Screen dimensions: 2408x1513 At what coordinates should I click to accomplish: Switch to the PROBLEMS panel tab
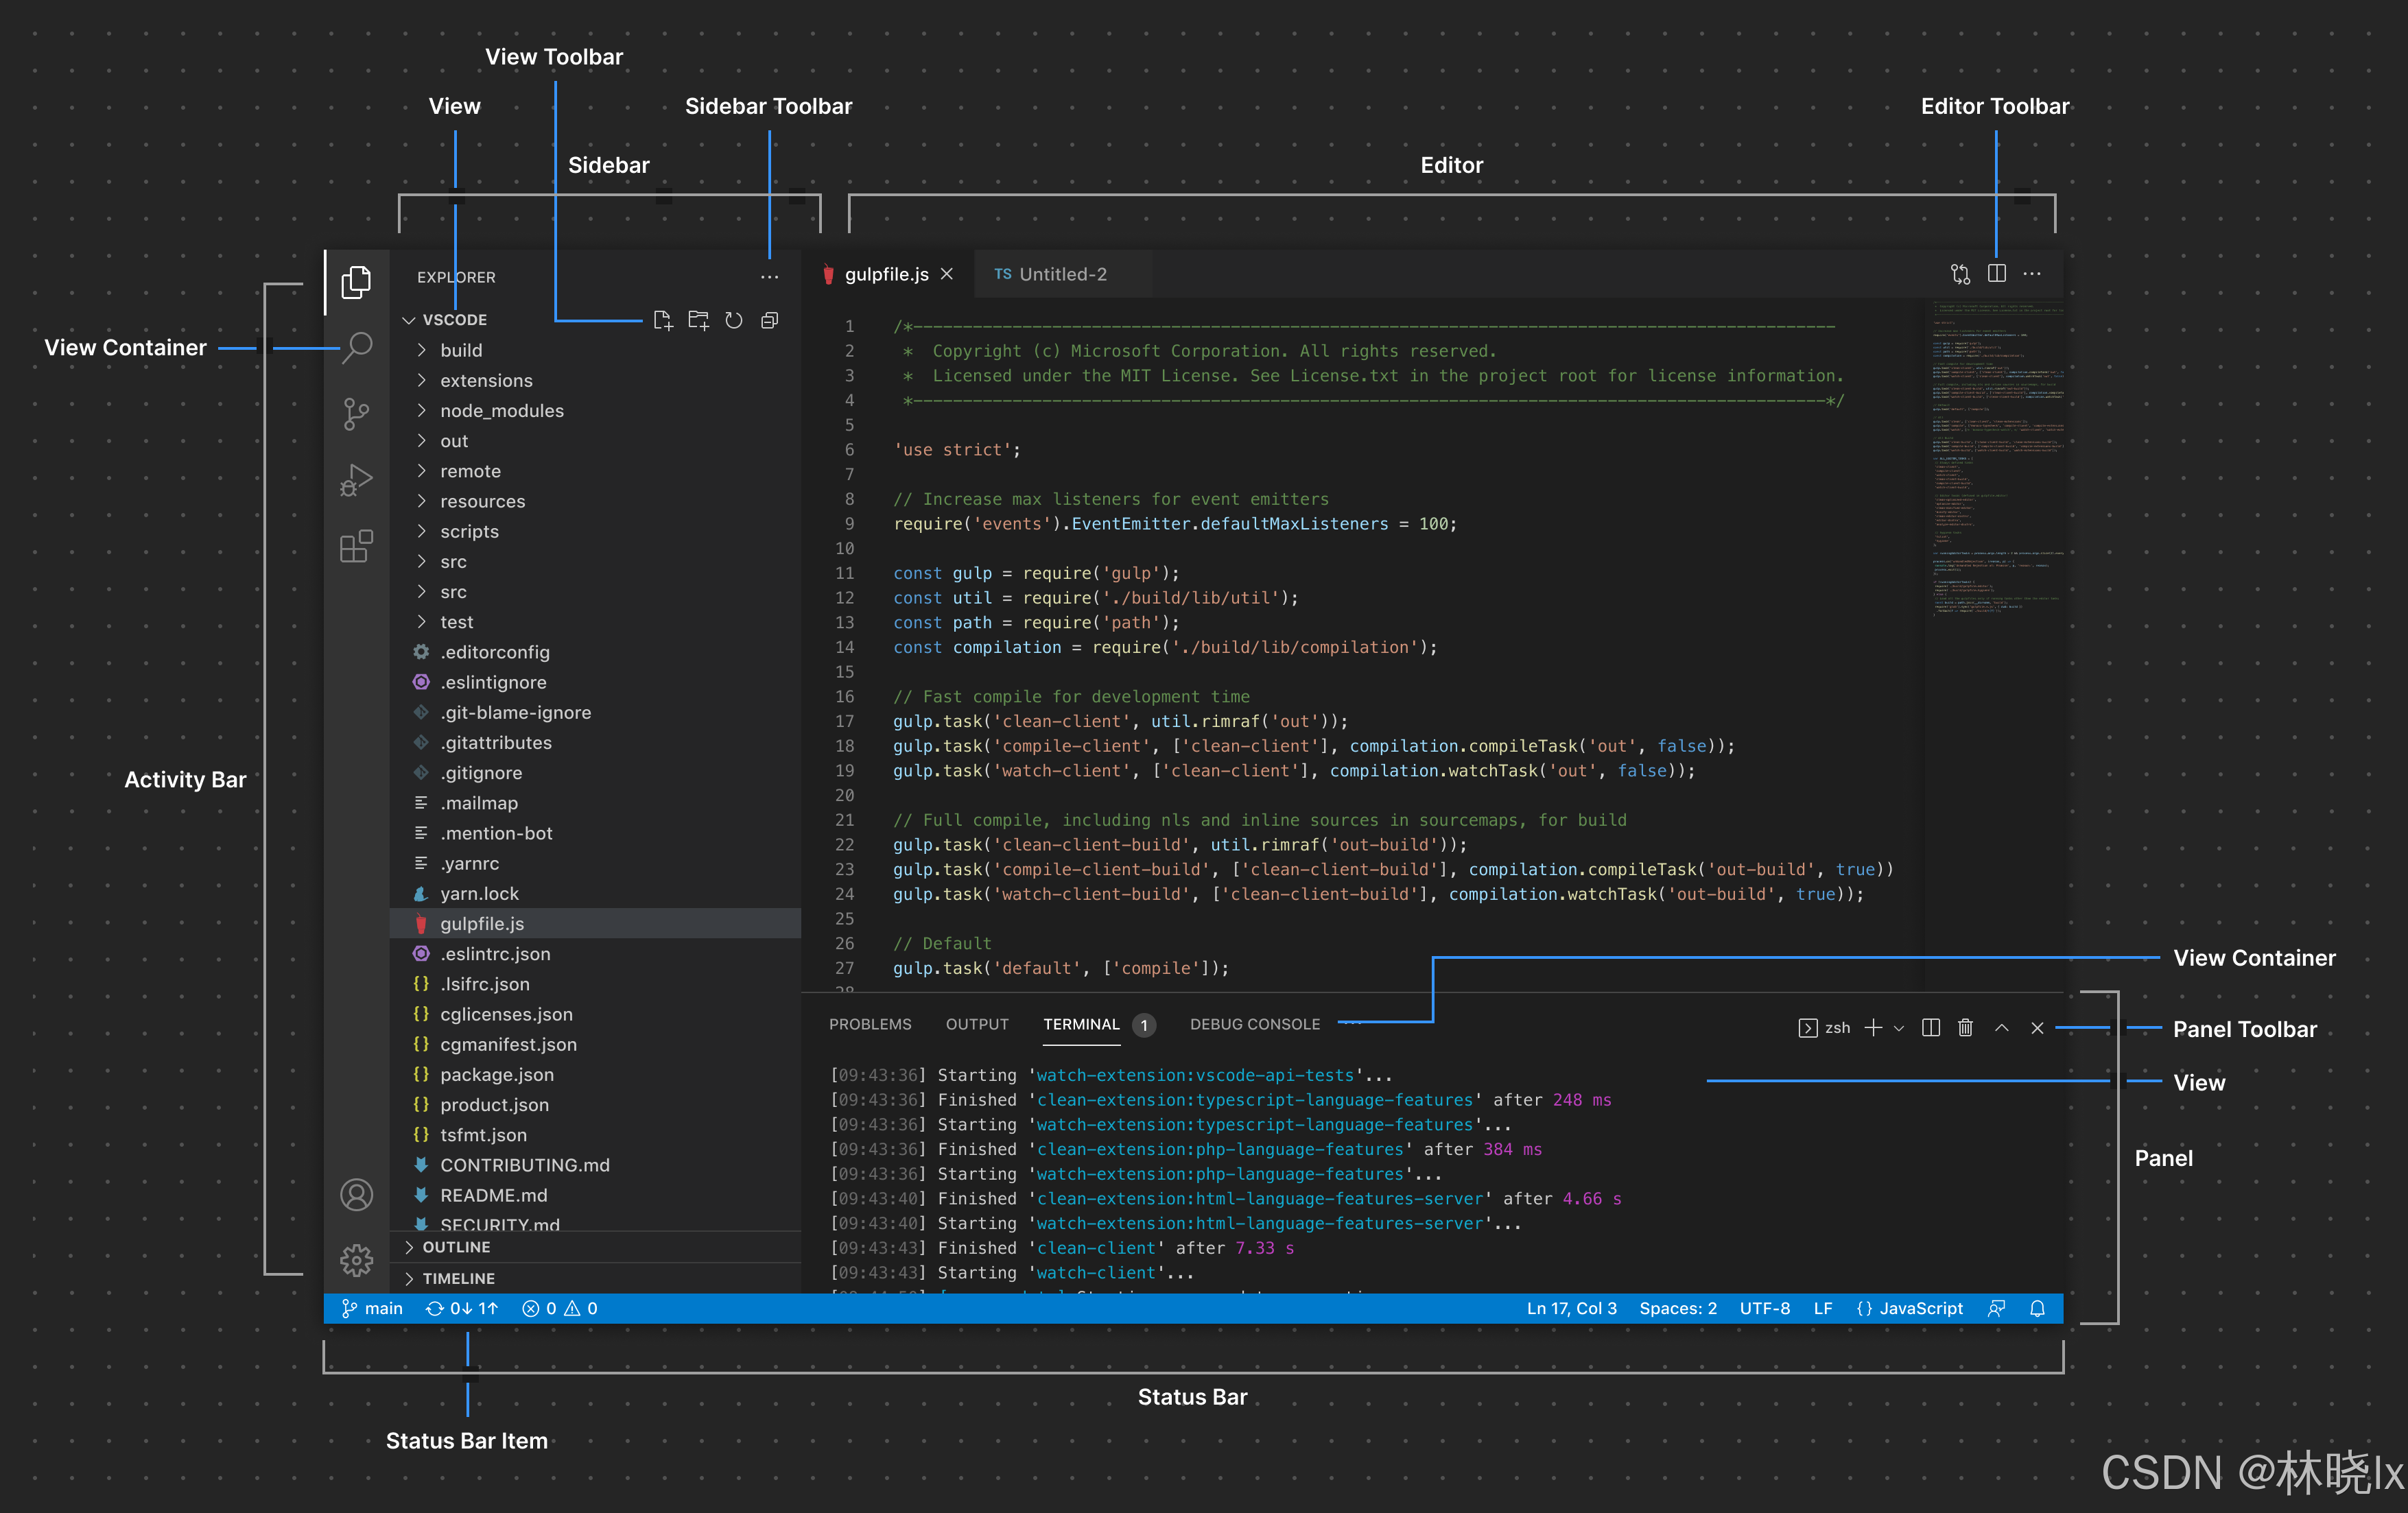pyautogui.click(x=869, y=1024)
